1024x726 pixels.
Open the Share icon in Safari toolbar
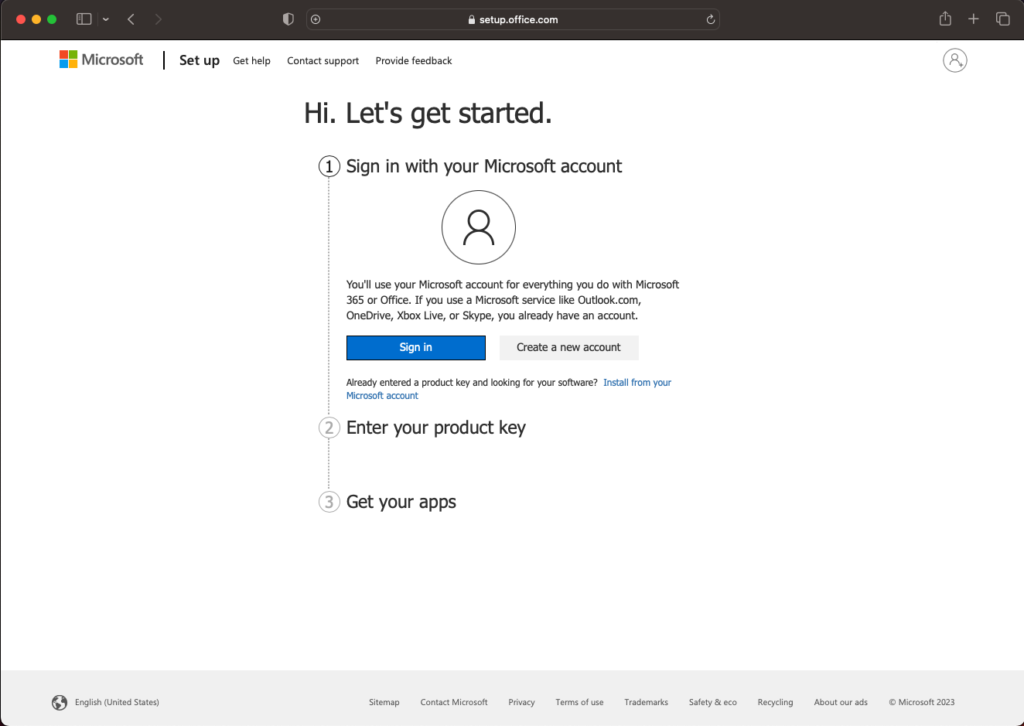[x=945, y=18]
